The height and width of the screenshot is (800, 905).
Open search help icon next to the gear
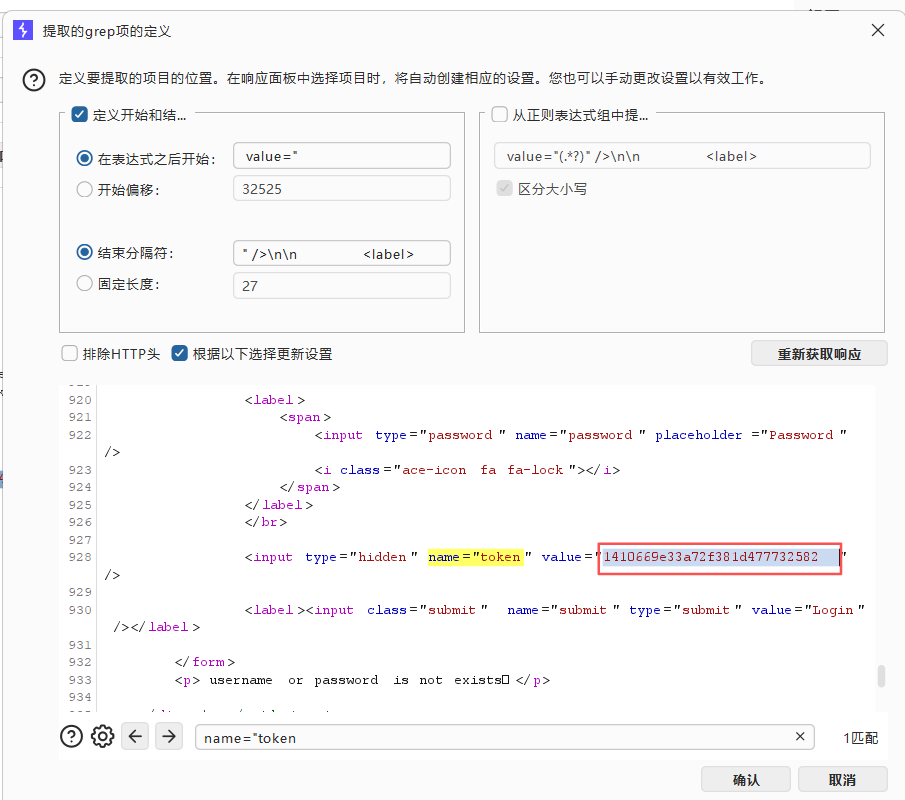click(x=72, y=737)
